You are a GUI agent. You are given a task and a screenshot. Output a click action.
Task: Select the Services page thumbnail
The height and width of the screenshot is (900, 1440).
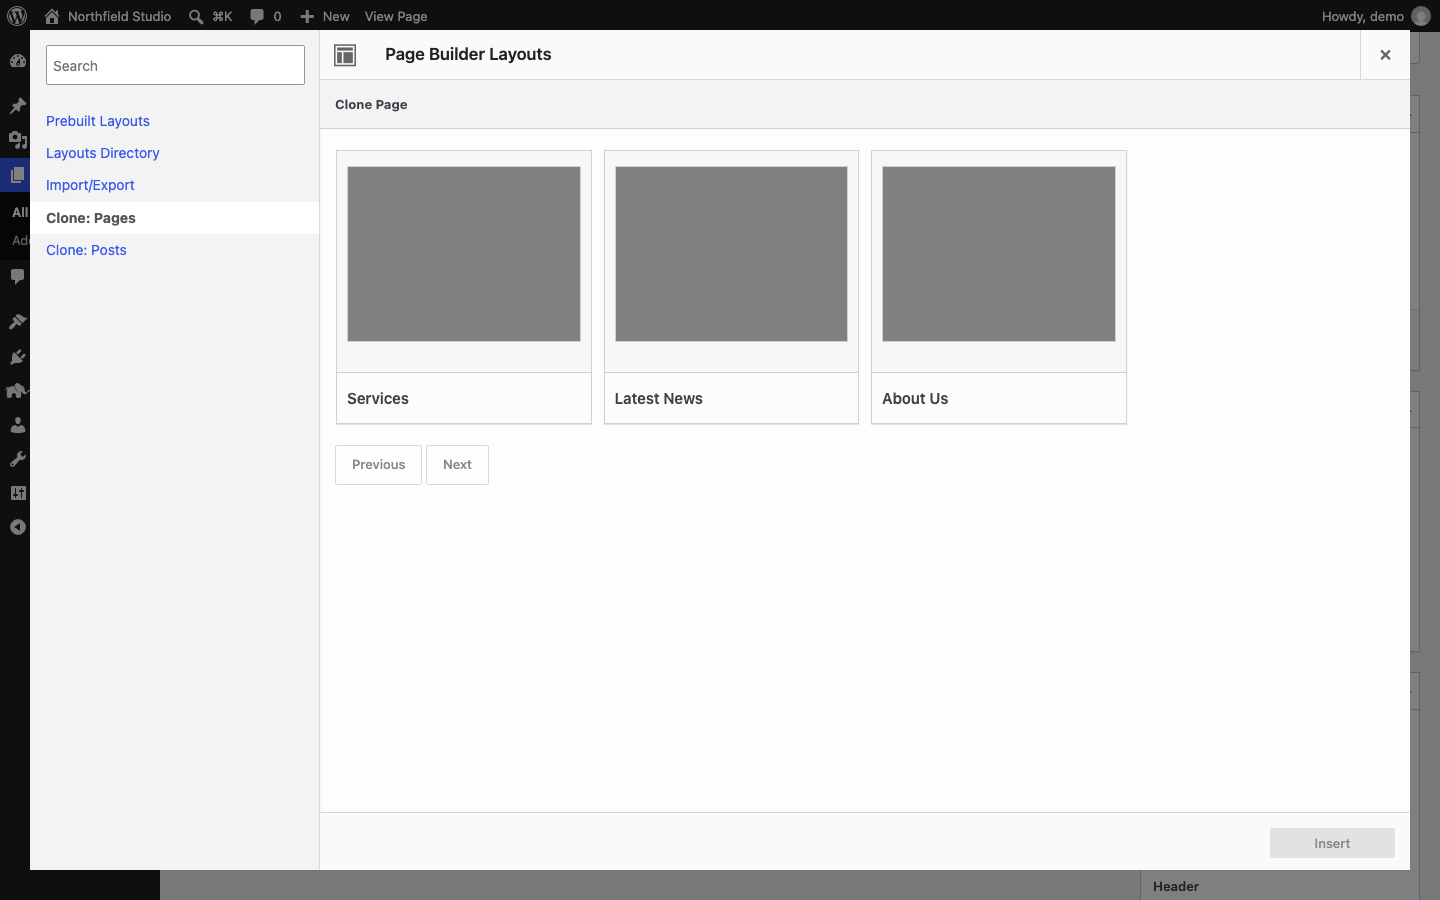tap(464, 254)
